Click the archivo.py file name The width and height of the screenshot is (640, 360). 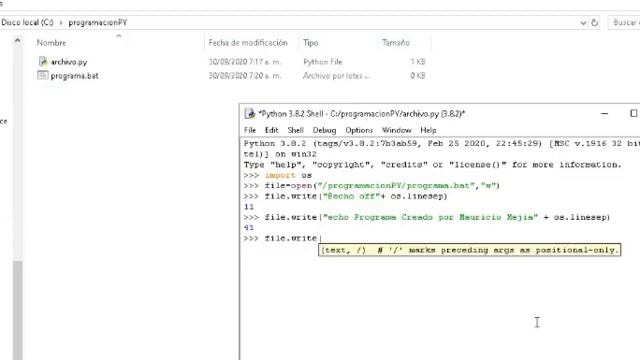(x=69, y=62)
